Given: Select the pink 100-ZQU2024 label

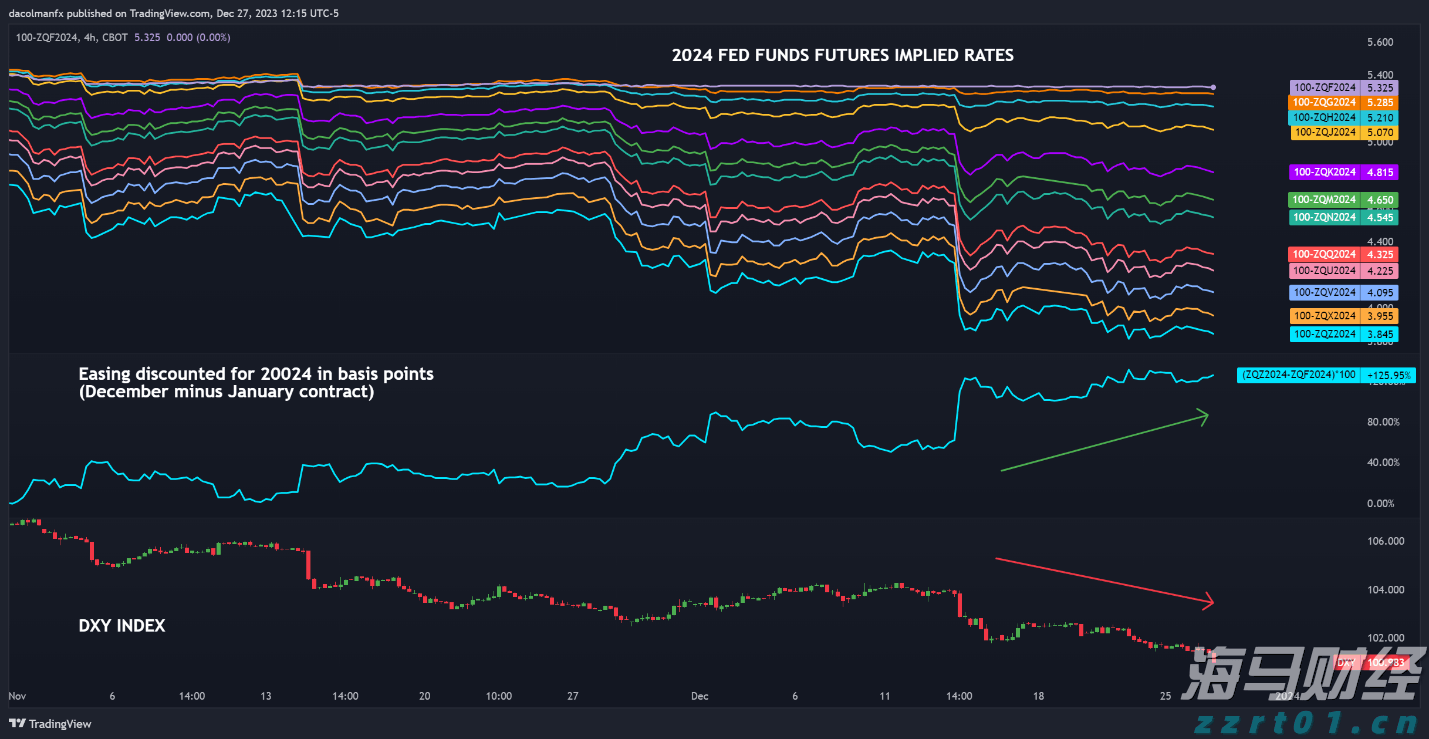Looking at the screenshot, I should tap(1345, 271).
